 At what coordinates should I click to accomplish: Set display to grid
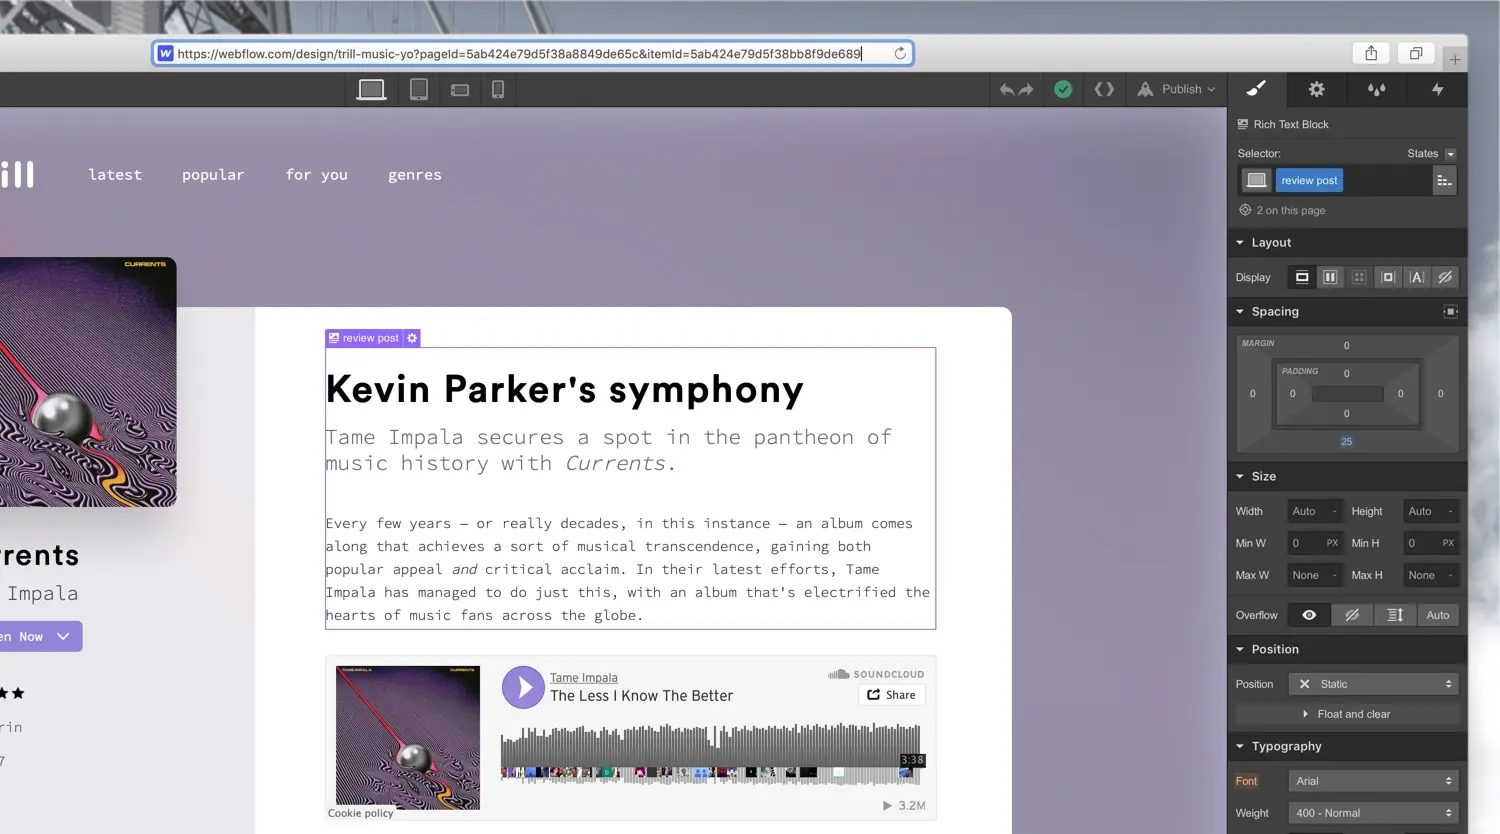(x=1359, y=277)
